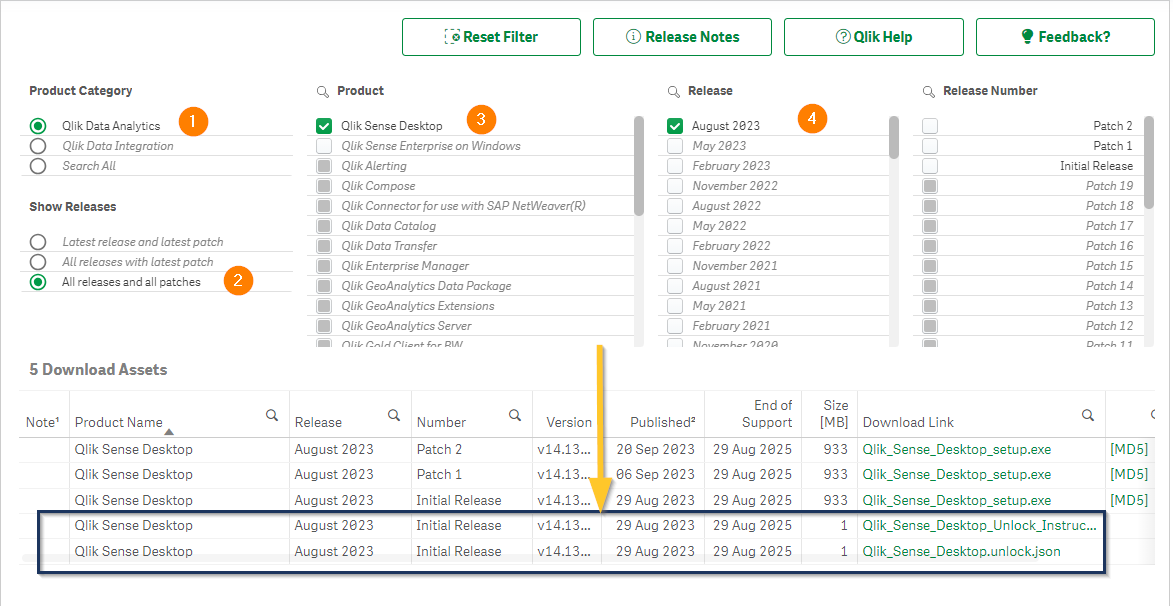
Task: Click the Feedback? button
Action: 1065,37
